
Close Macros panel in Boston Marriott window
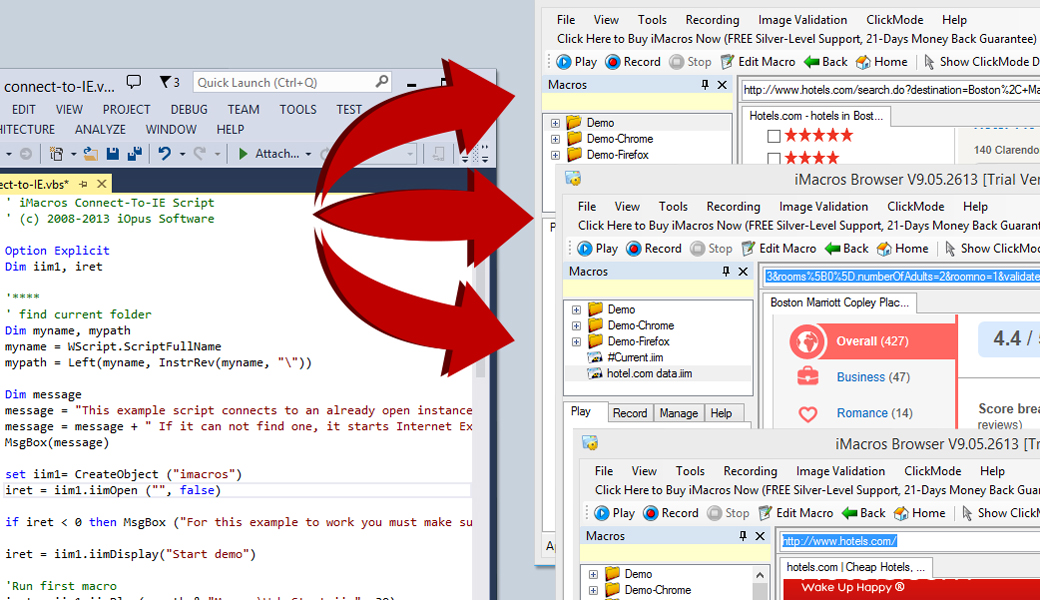coord(744,271)
